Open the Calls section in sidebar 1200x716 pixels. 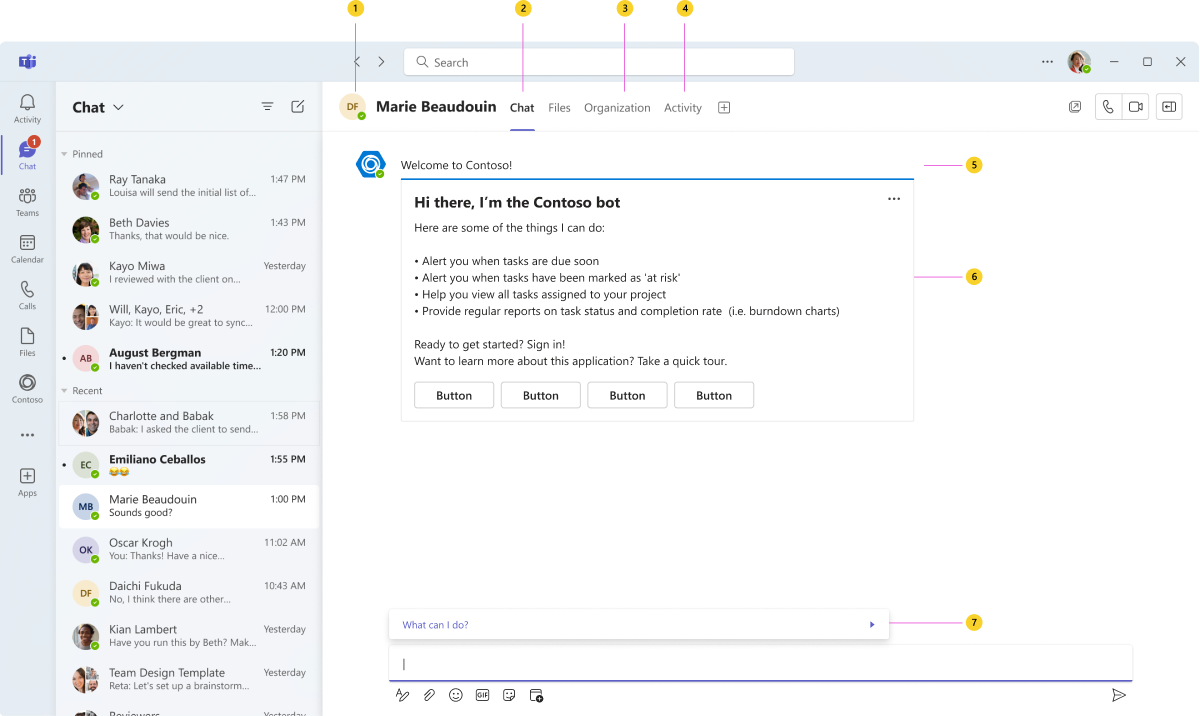click(x=27, y=295)
